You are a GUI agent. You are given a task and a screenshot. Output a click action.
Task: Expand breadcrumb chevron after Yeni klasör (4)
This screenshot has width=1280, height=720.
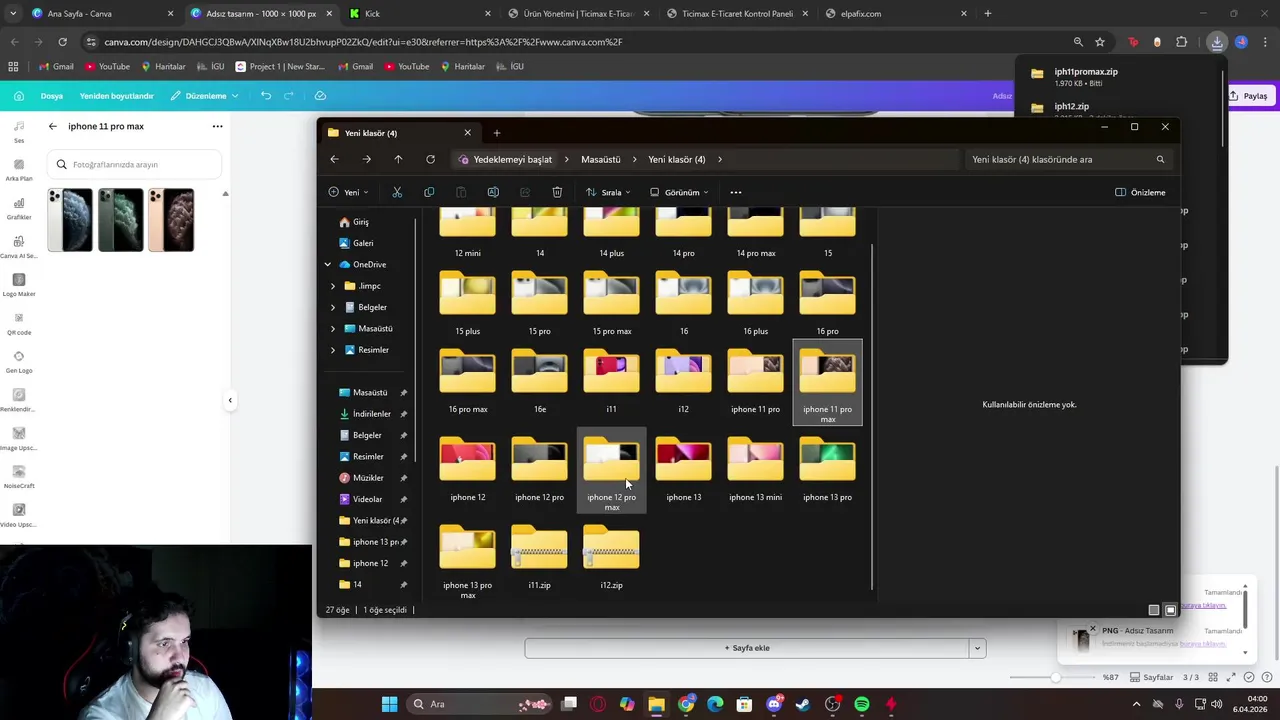[x=720, y=159]
